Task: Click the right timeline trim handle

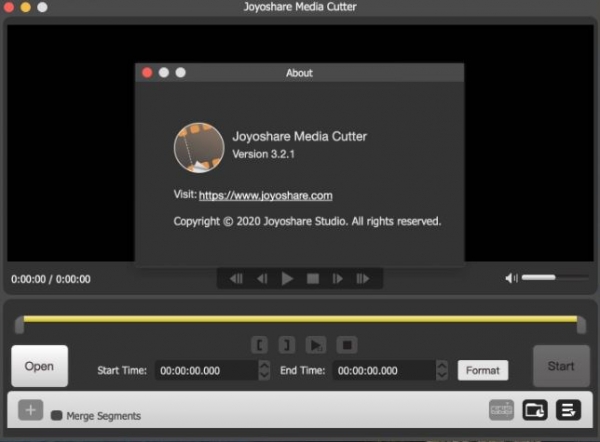Action: (x=582, y=325)
